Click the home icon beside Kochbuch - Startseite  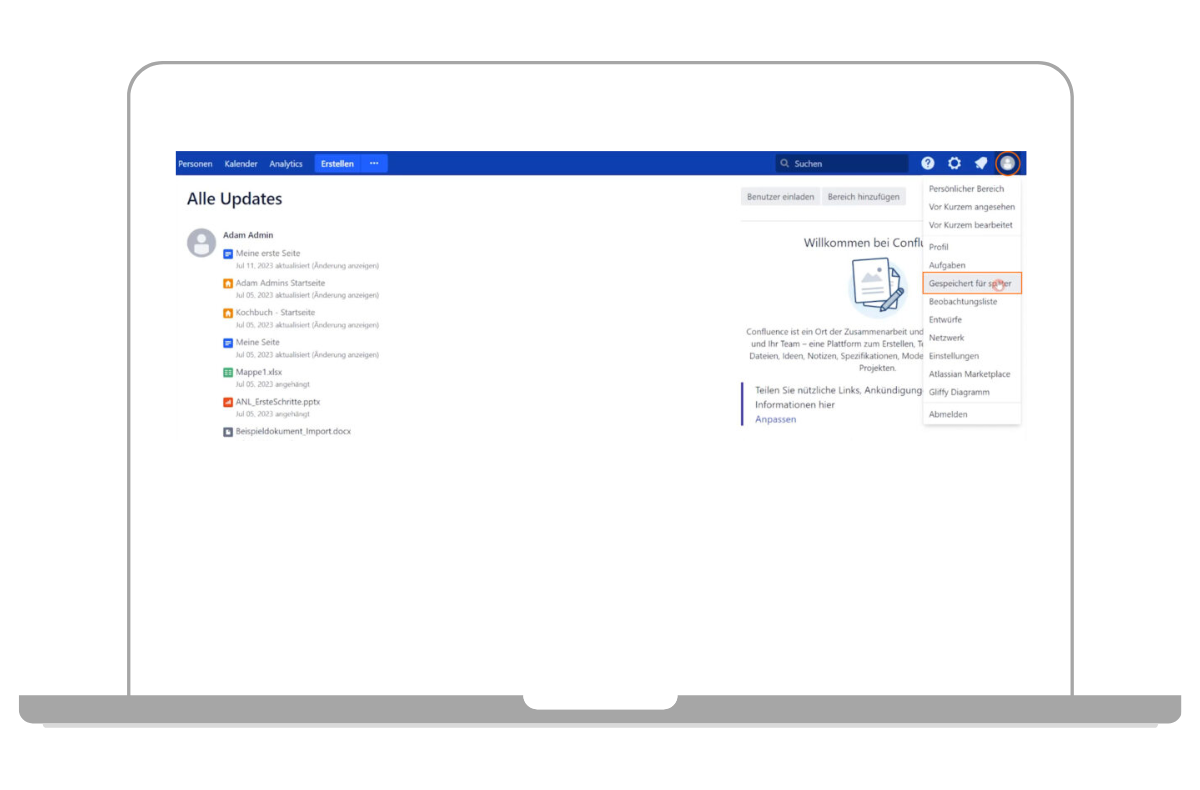point(228,313)
